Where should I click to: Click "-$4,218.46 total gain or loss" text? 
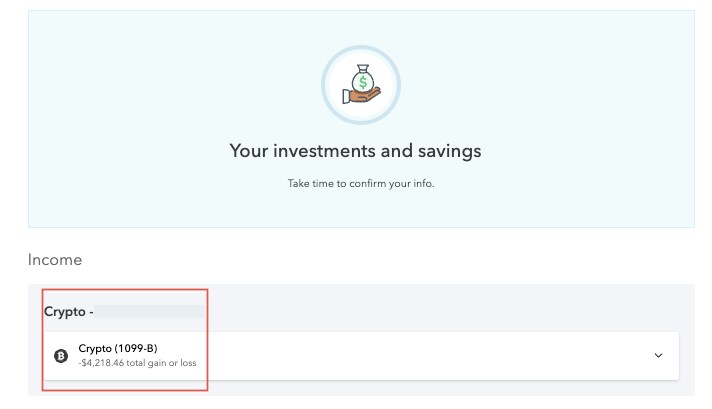pyautogui.click(x=137, y=363)
